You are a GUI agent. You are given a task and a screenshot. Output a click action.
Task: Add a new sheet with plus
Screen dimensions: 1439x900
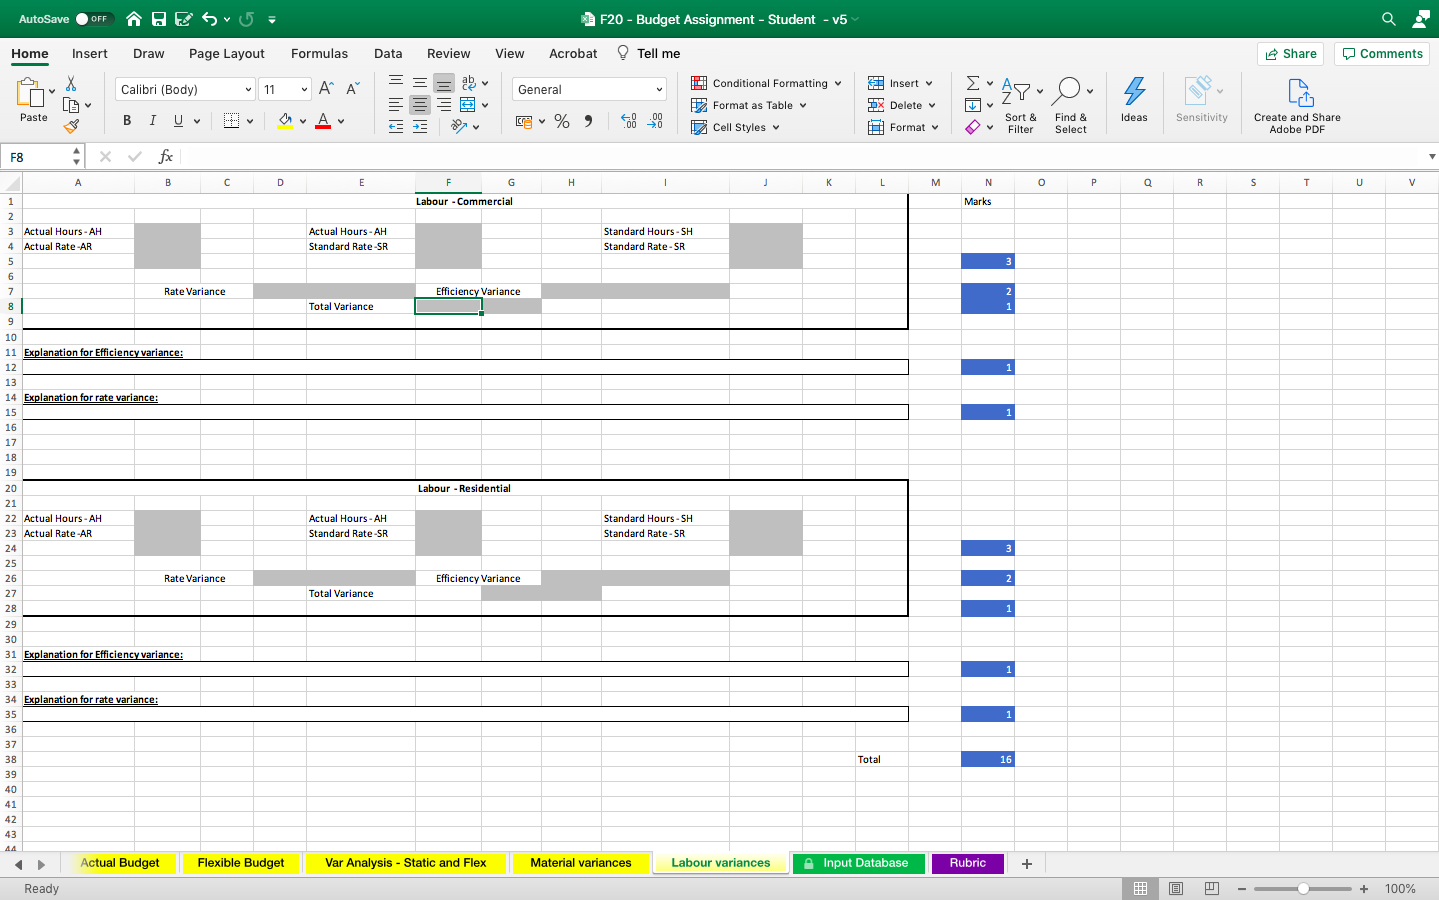[x=1027, y=864]
